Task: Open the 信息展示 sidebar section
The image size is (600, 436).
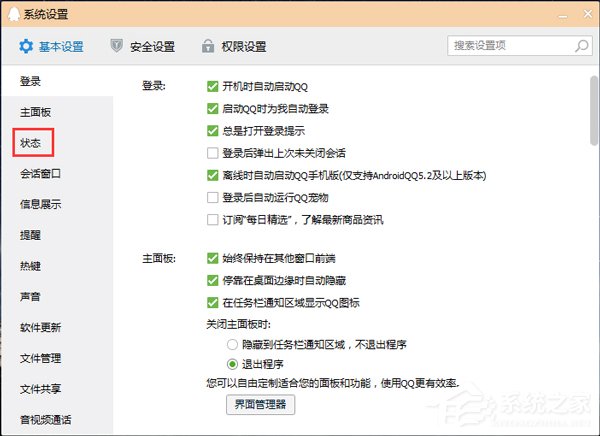Action: click(41, 204)
